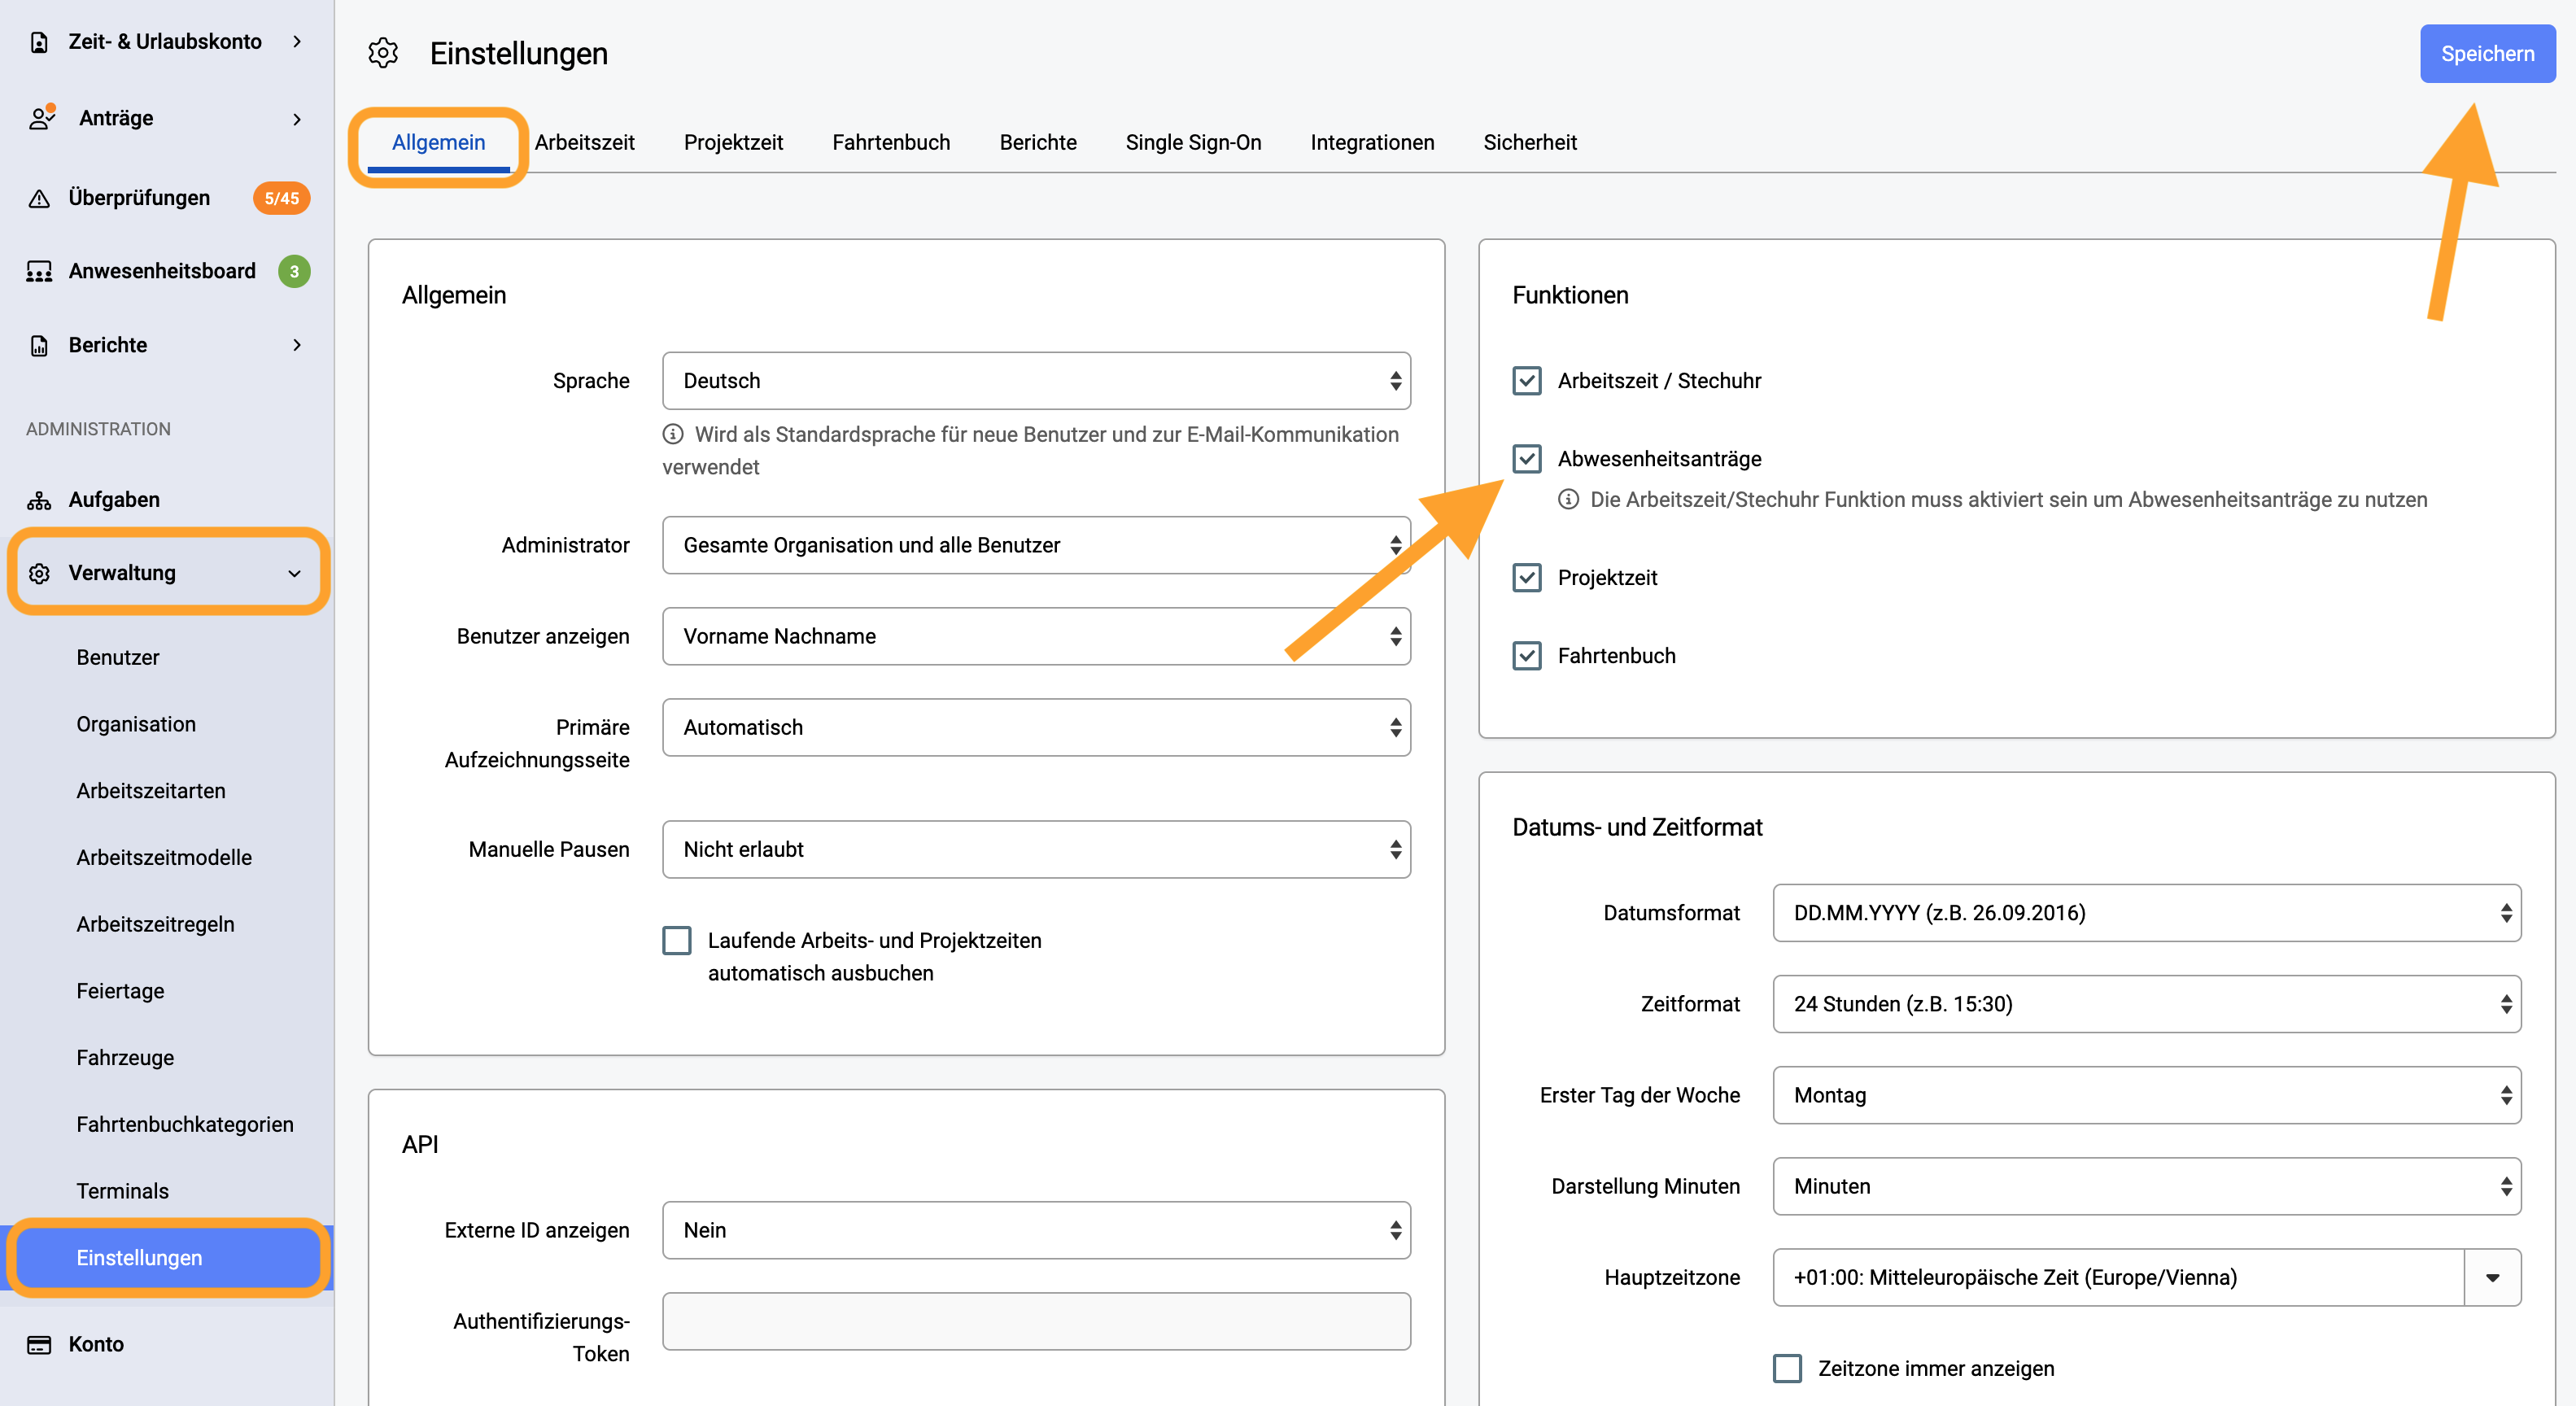Image resolution: width=2576 pixels, height=1406 pixels.
Task: Uncheck the Fahrtenbuch function checkbox
Action: 1526,656
